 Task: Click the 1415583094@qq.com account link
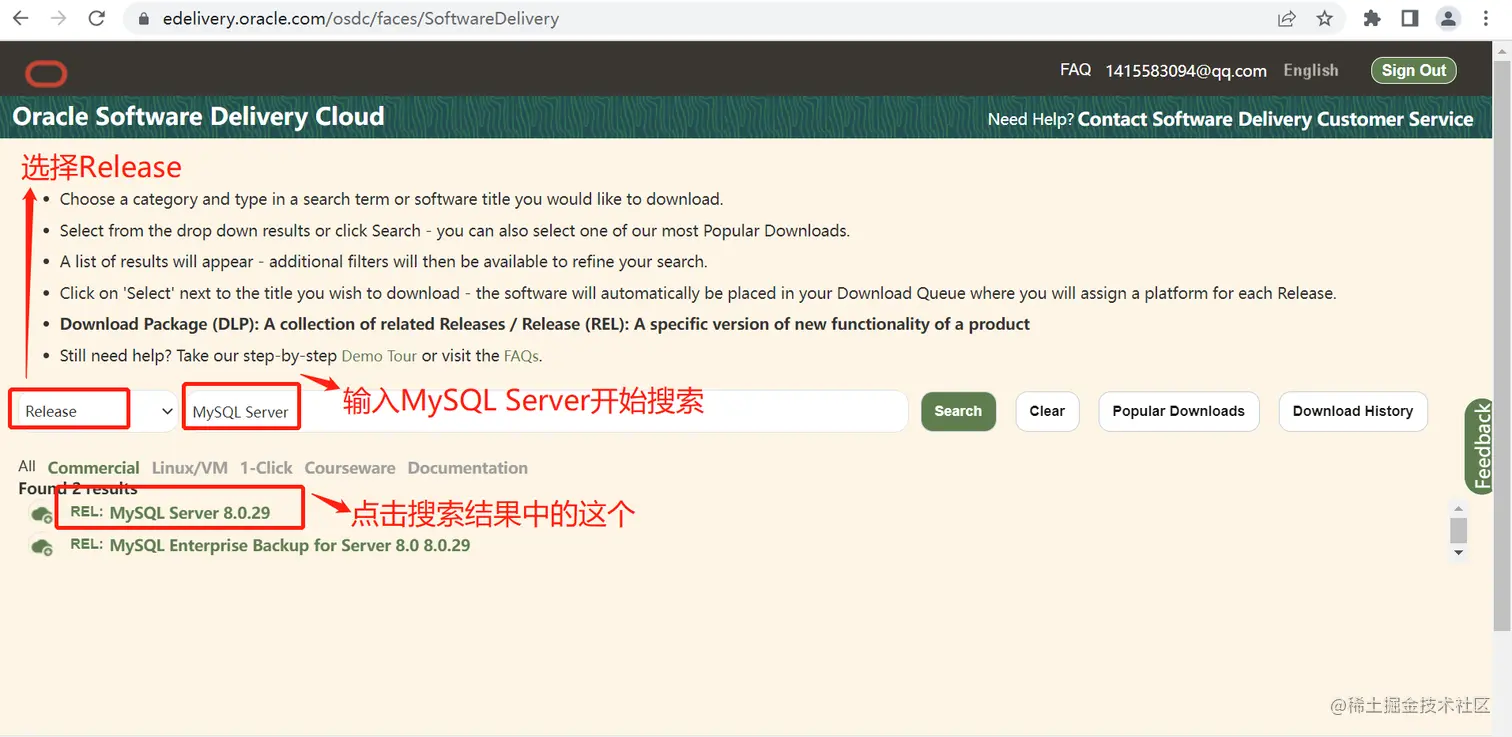tap(1186, 71)
